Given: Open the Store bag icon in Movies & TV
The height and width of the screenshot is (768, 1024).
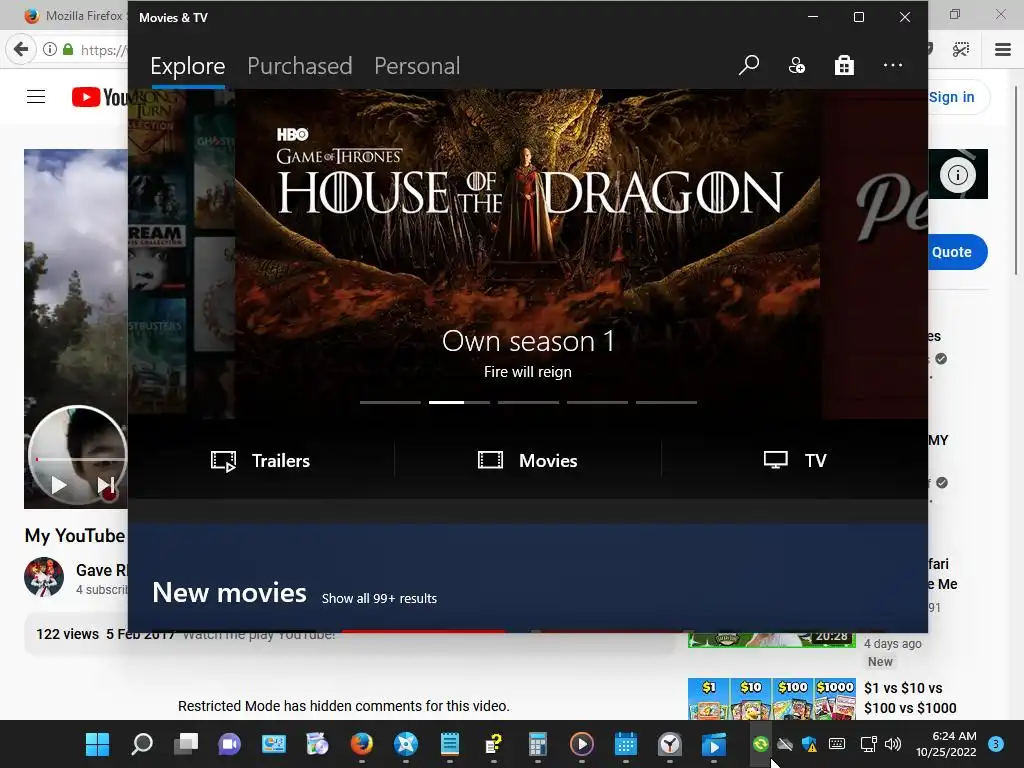Looking at the screenshot, I should point(844,65).
